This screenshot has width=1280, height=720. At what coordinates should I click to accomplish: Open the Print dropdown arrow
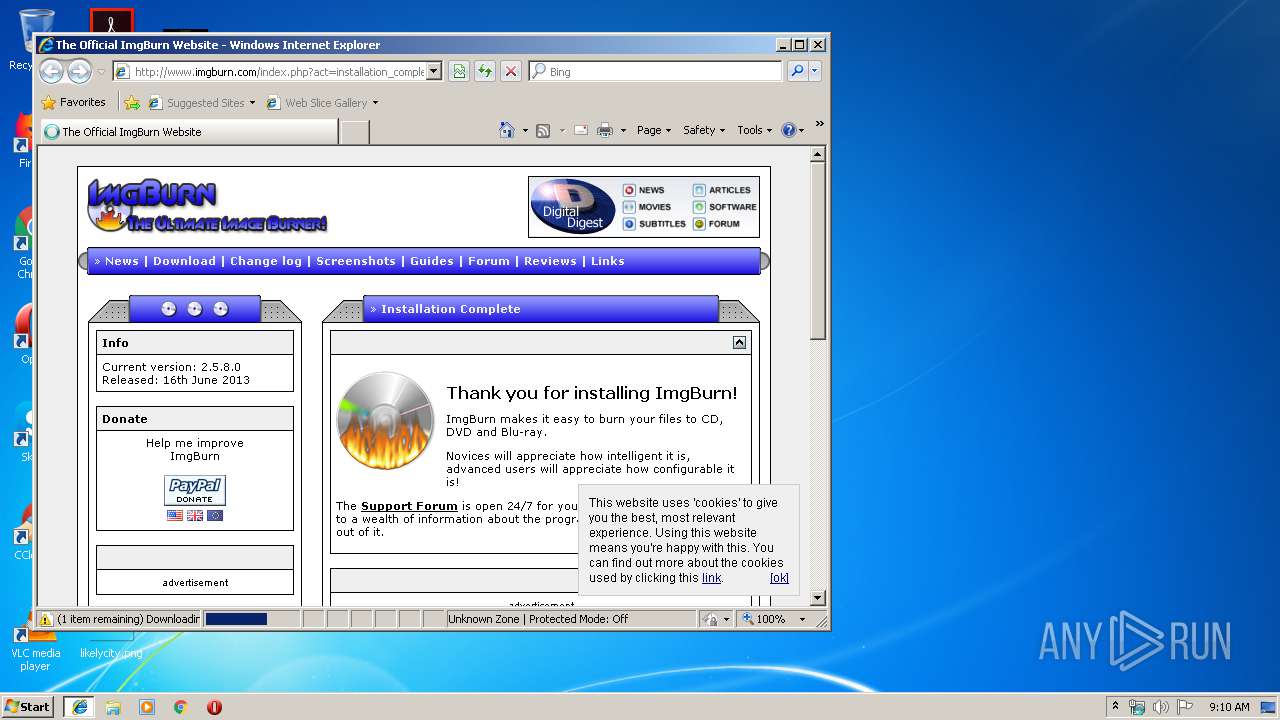[x=623, y=130]
